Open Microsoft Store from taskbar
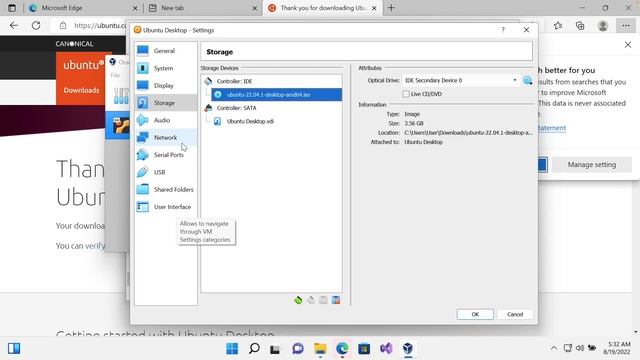Image resolution: width=640 pixels, height=360 pixels. click(x=364, y=349)
